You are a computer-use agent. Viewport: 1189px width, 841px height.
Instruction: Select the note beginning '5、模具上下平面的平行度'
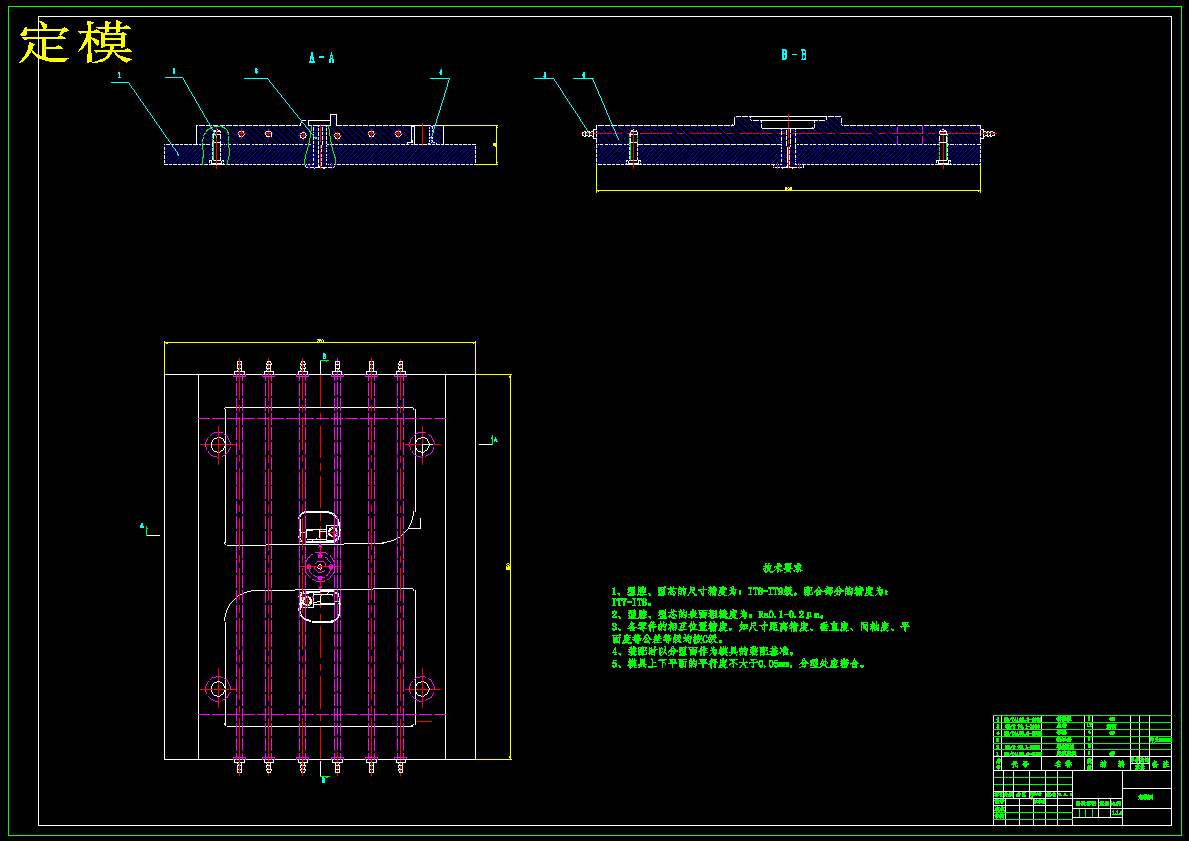point(739,664)
